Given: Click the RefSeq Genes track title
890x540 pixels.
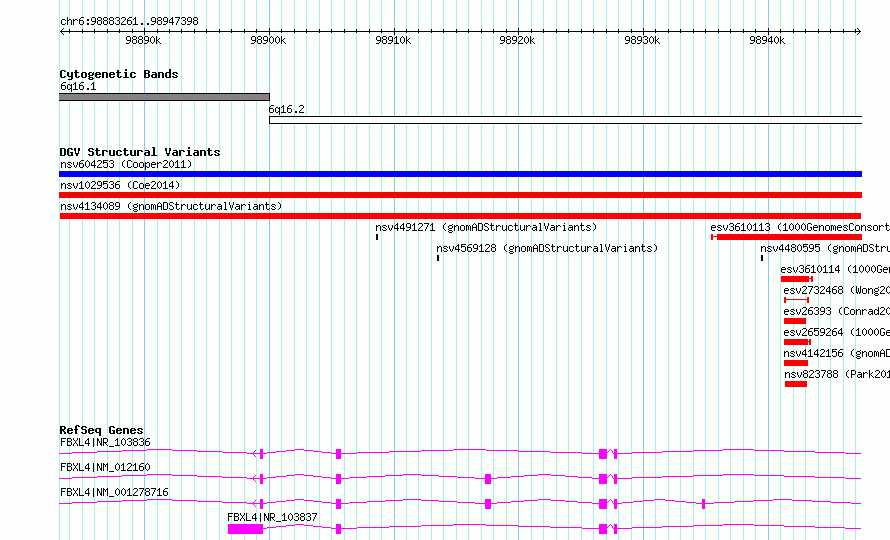Looking at the screenshot, I should (101, 430).
